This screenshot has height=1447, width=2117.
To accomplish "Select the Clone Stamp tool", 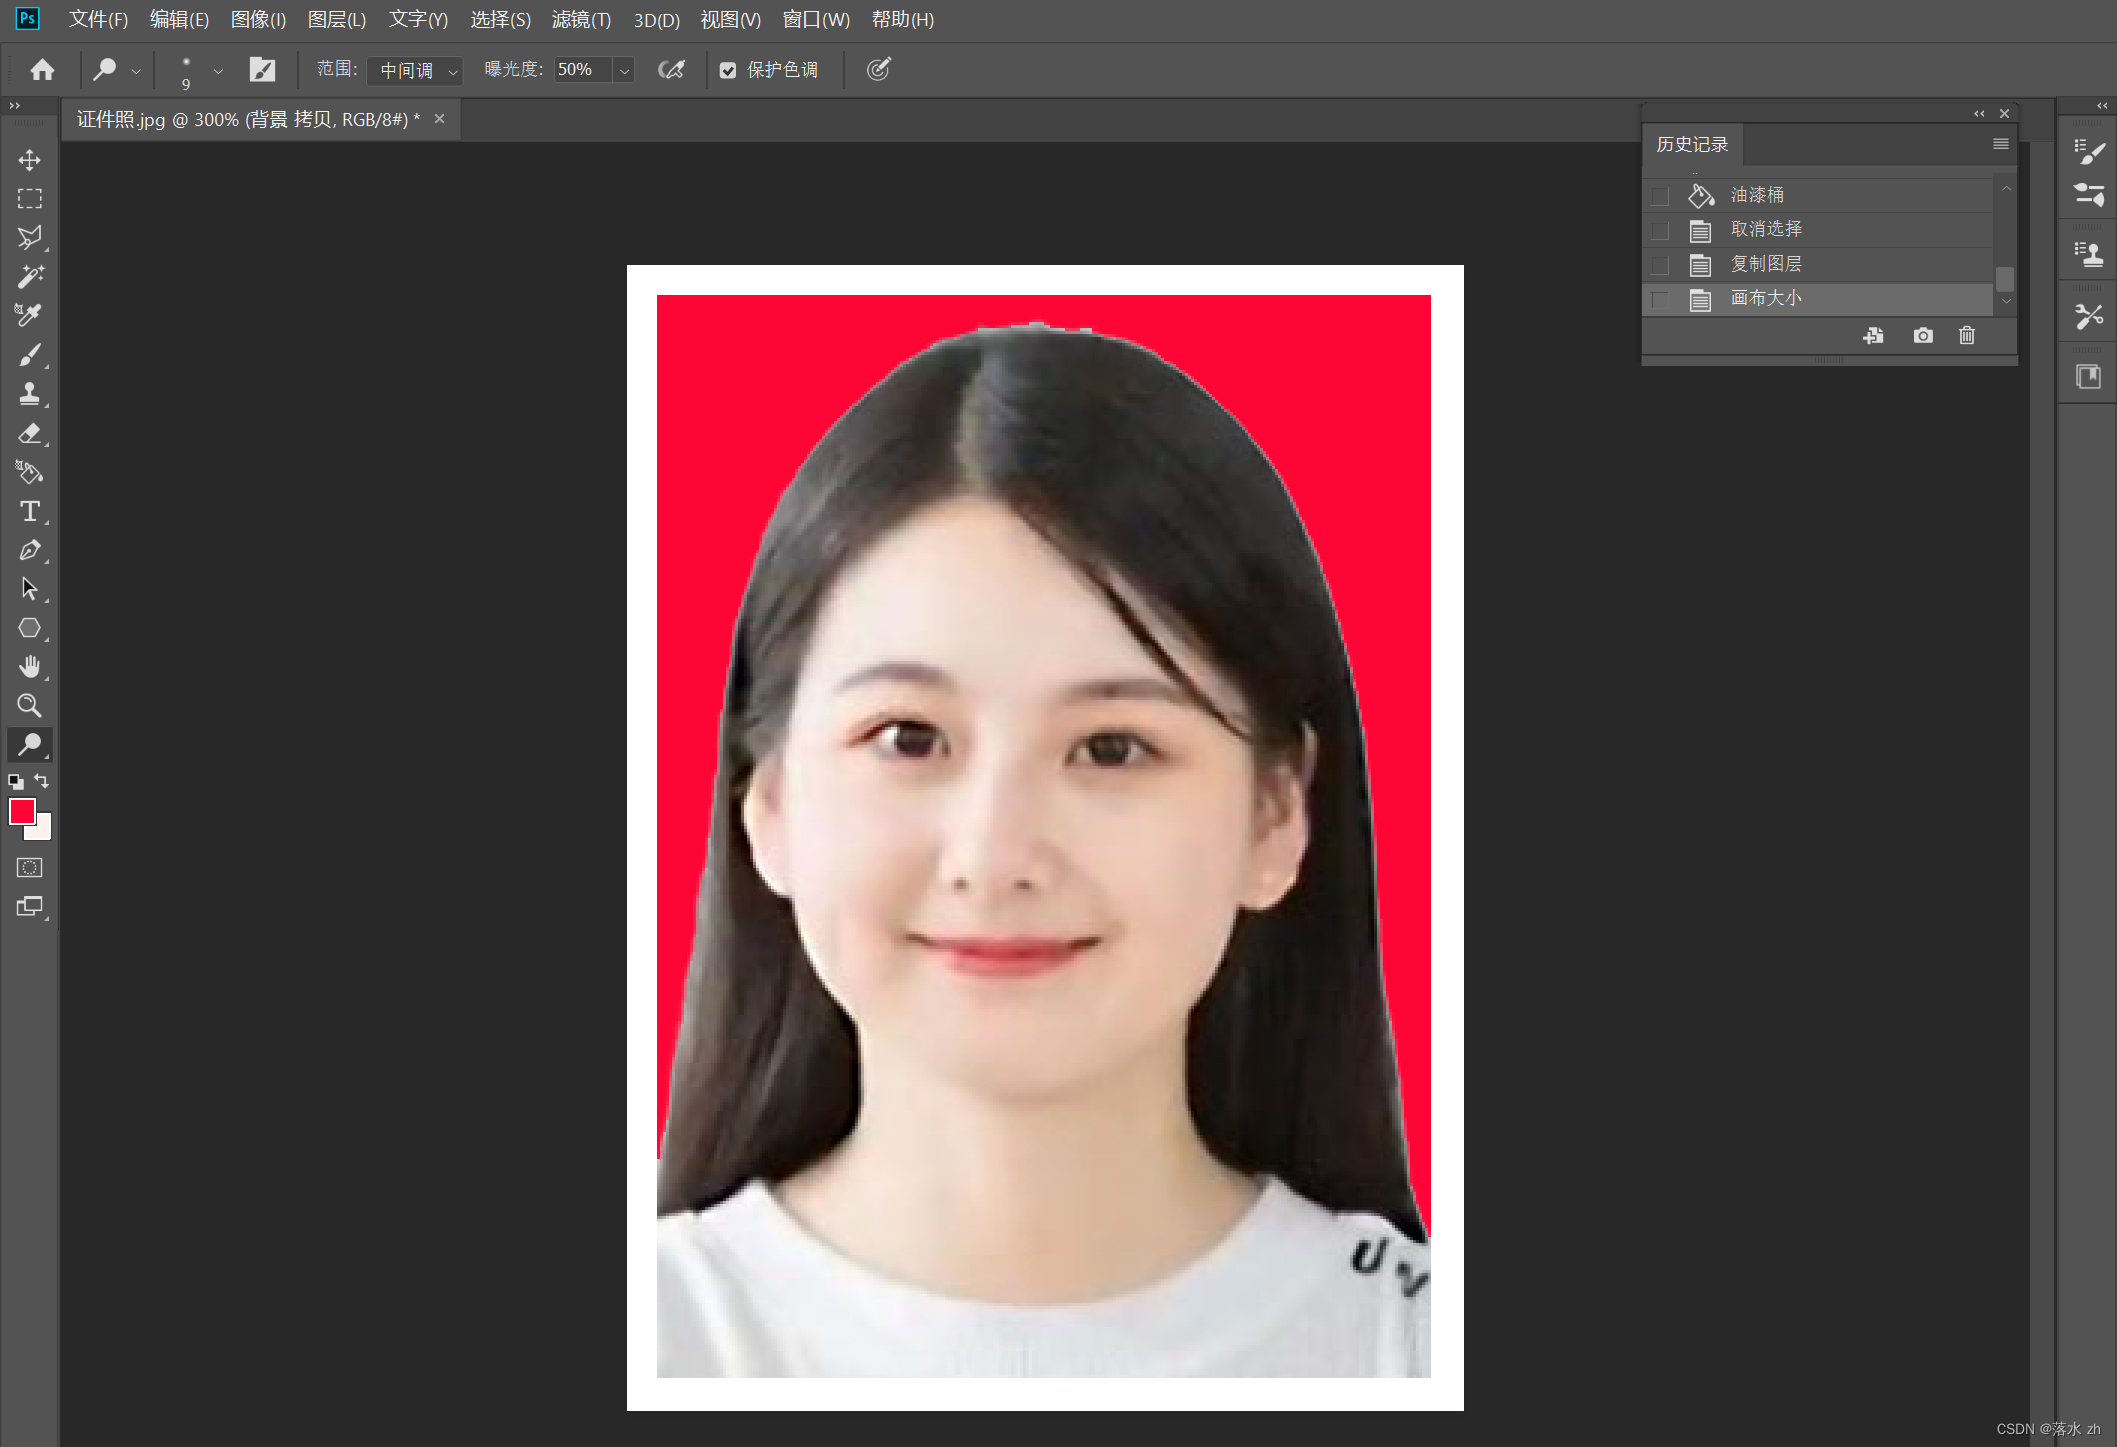I will coord(29,394).
